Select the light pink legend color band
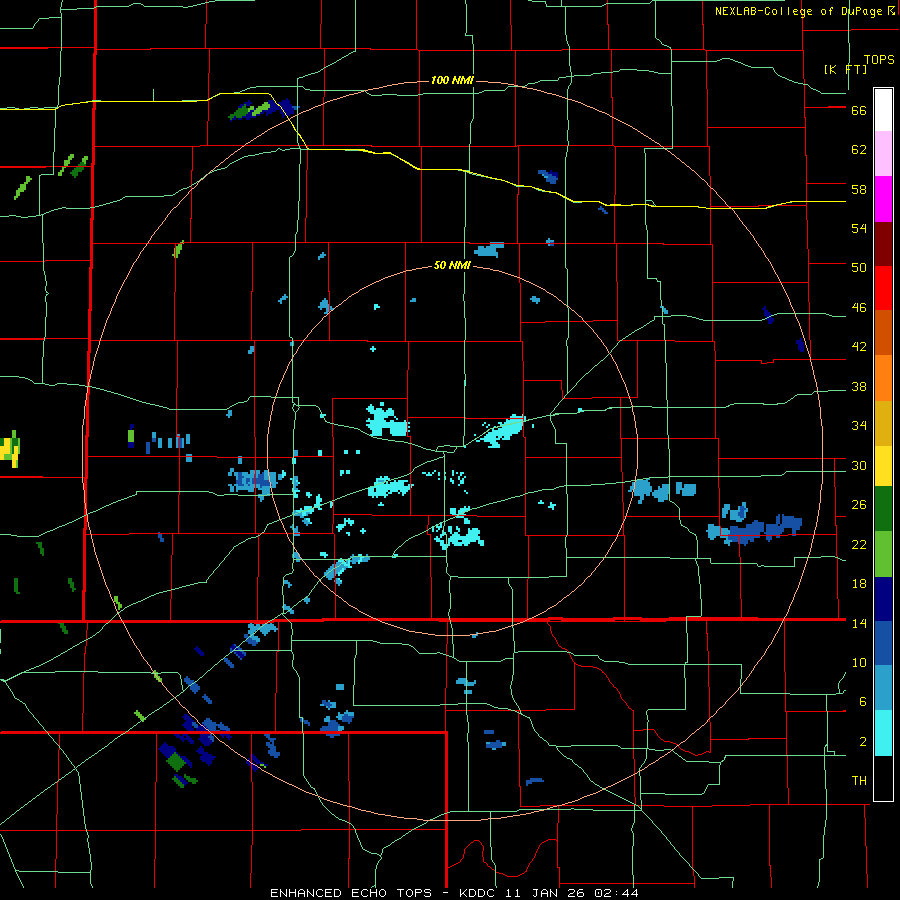 [x=883, y=154]
